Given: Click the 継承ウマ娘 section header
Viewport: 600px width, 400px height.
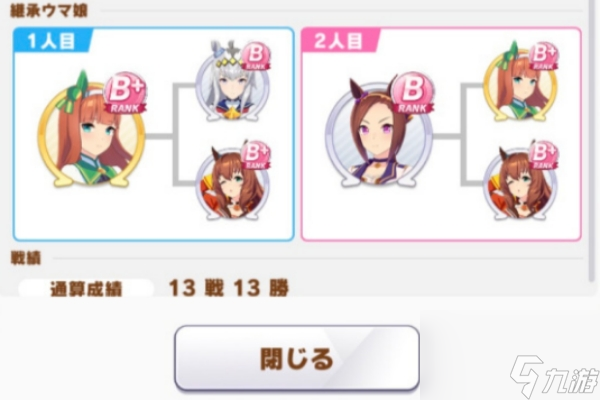Looking at the screenshot, I should (49, 11).
